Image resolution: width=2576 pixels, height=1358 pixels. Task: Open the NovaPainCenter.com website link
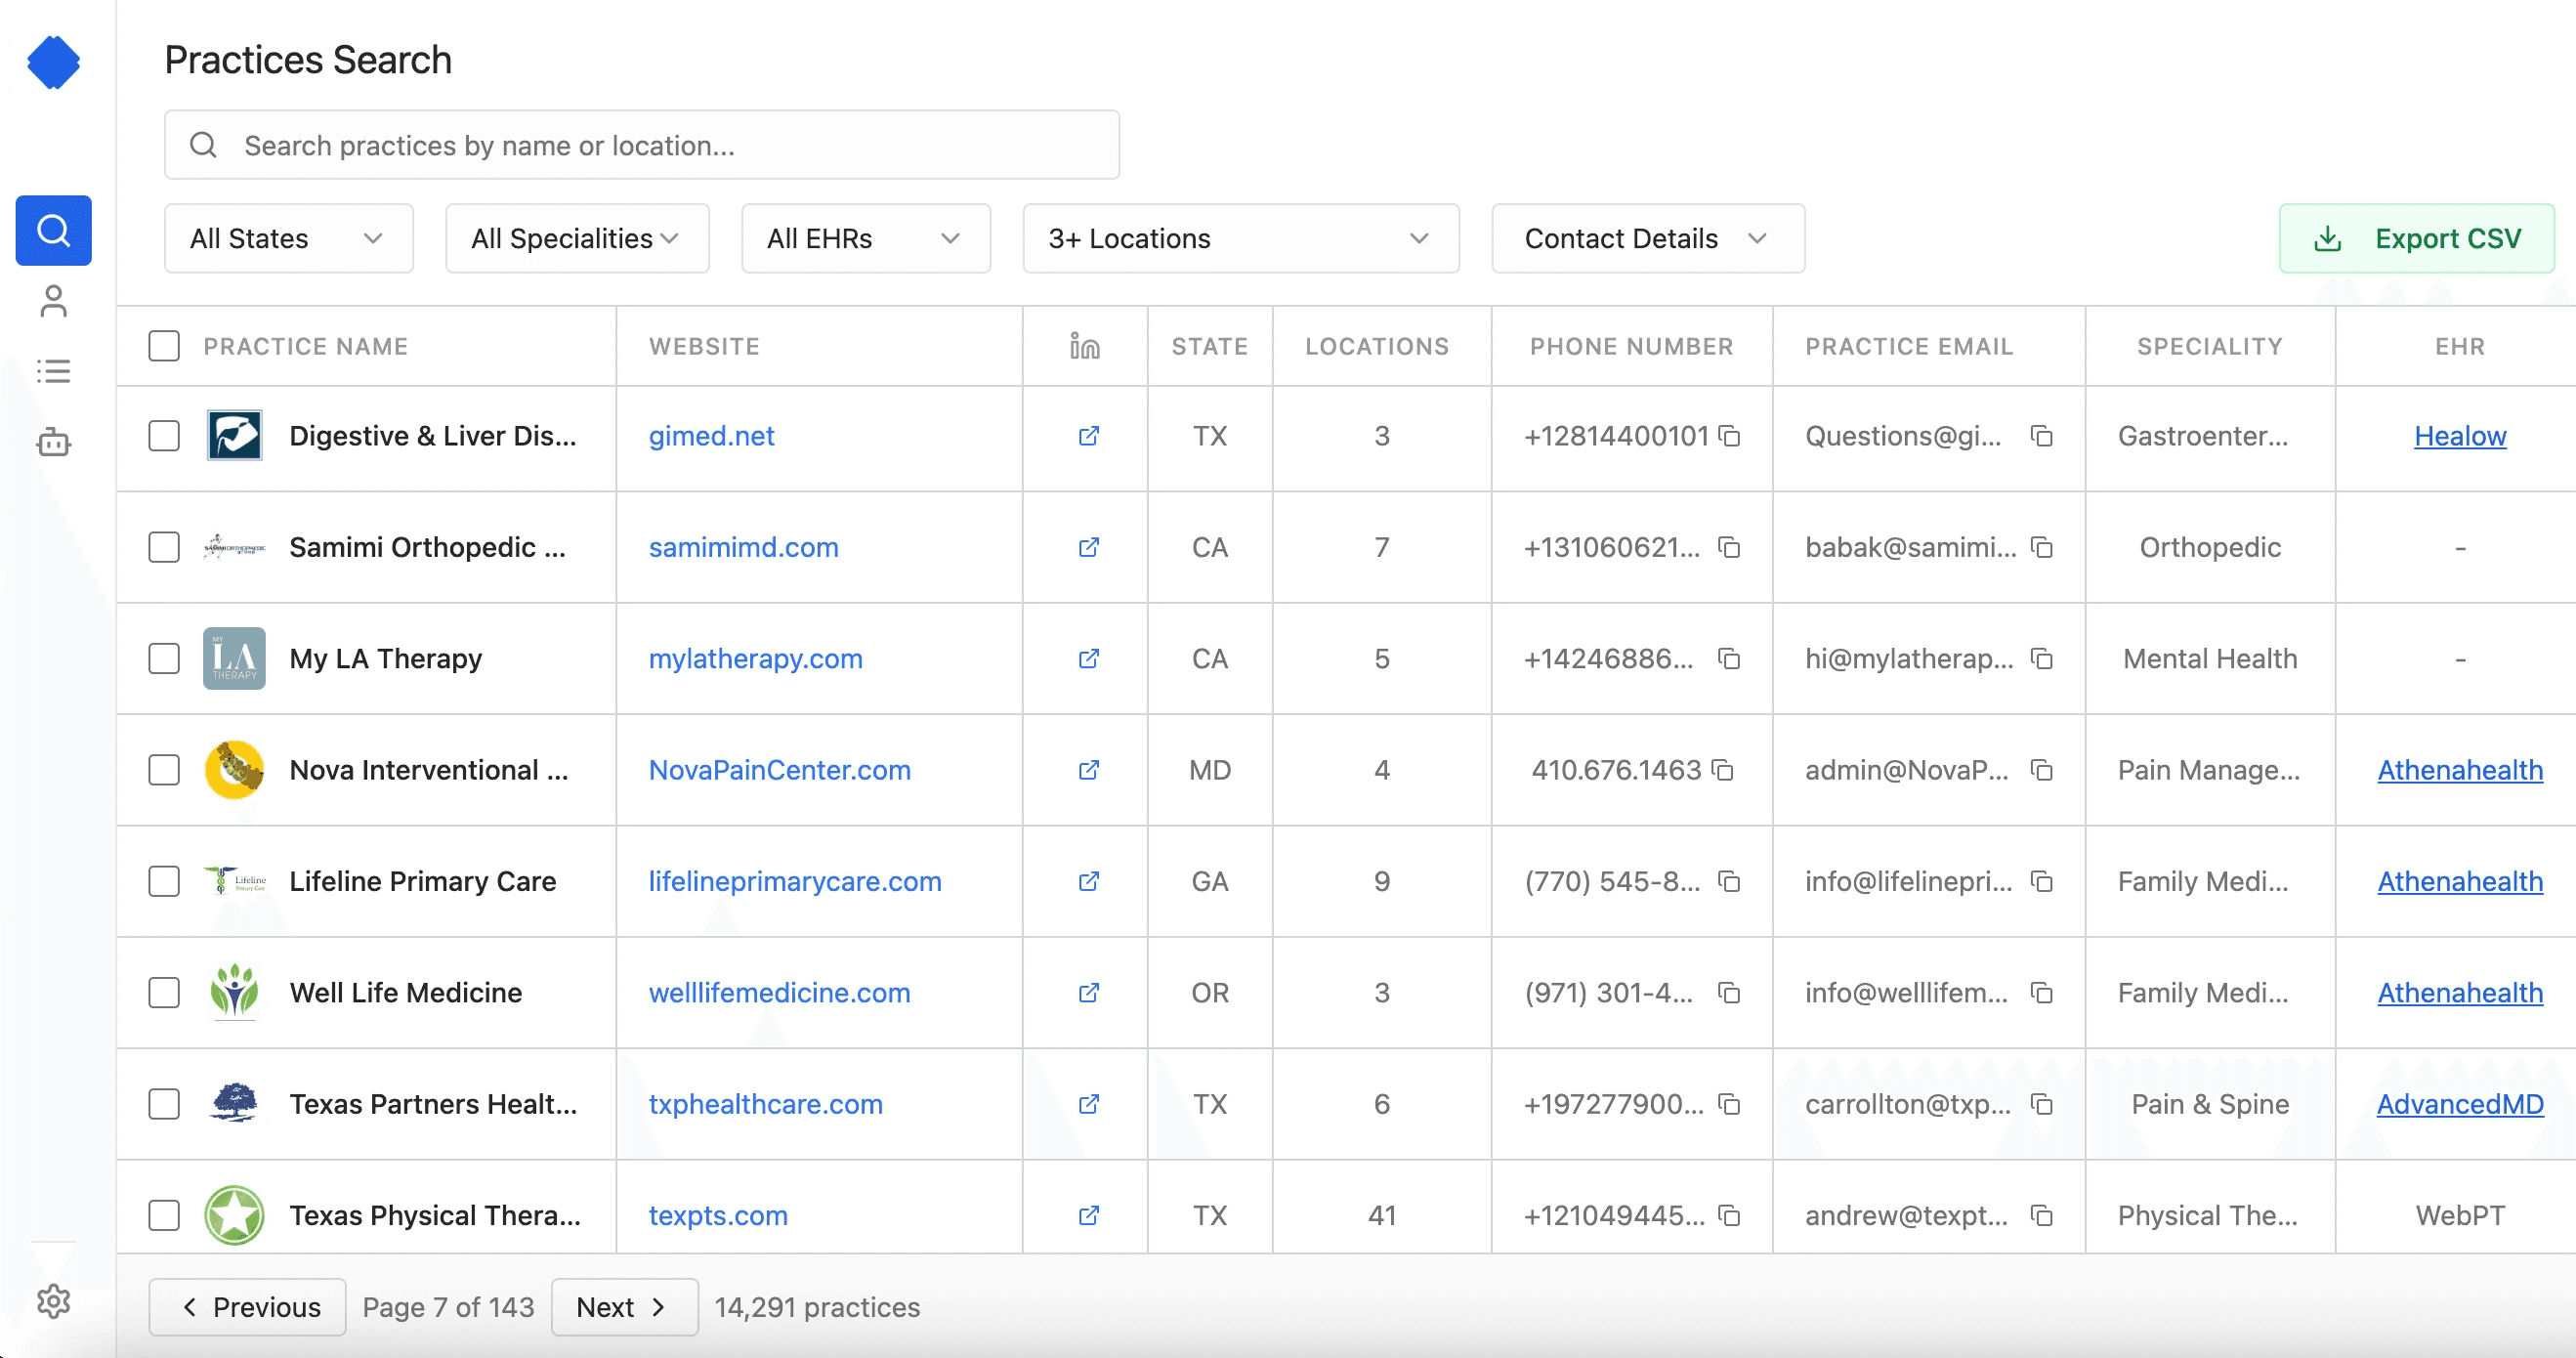click(779, 770)
